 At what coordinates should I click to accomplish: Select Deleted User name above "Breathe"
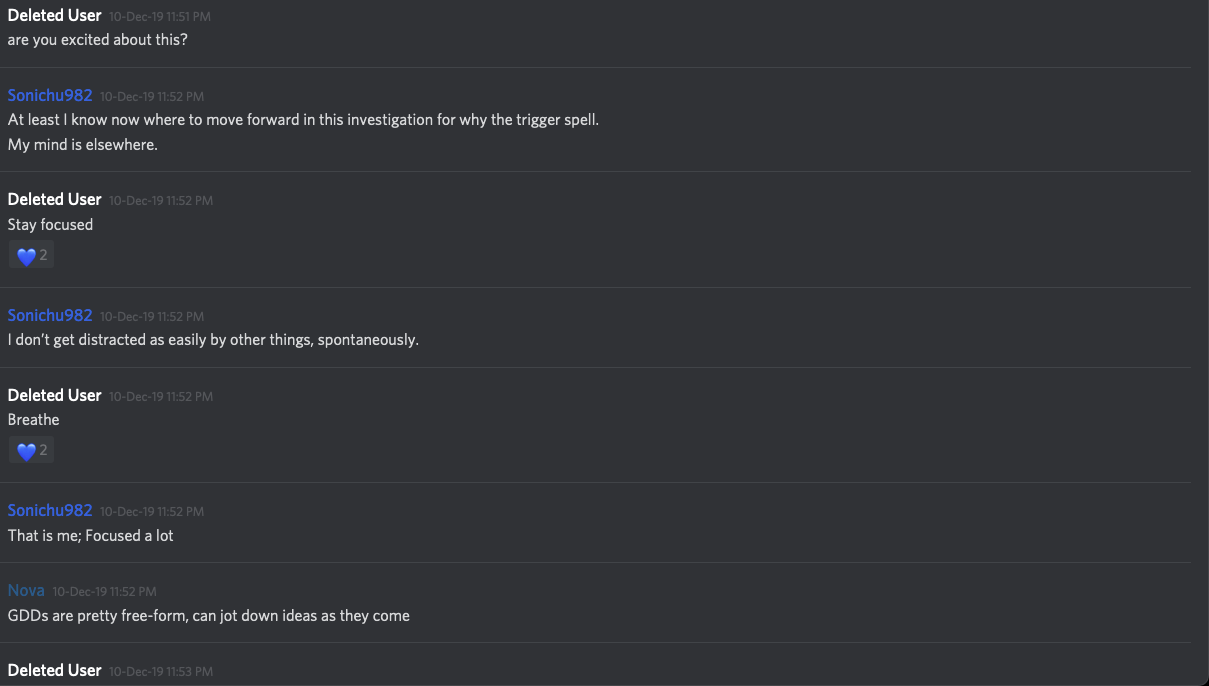click(54, 395)
